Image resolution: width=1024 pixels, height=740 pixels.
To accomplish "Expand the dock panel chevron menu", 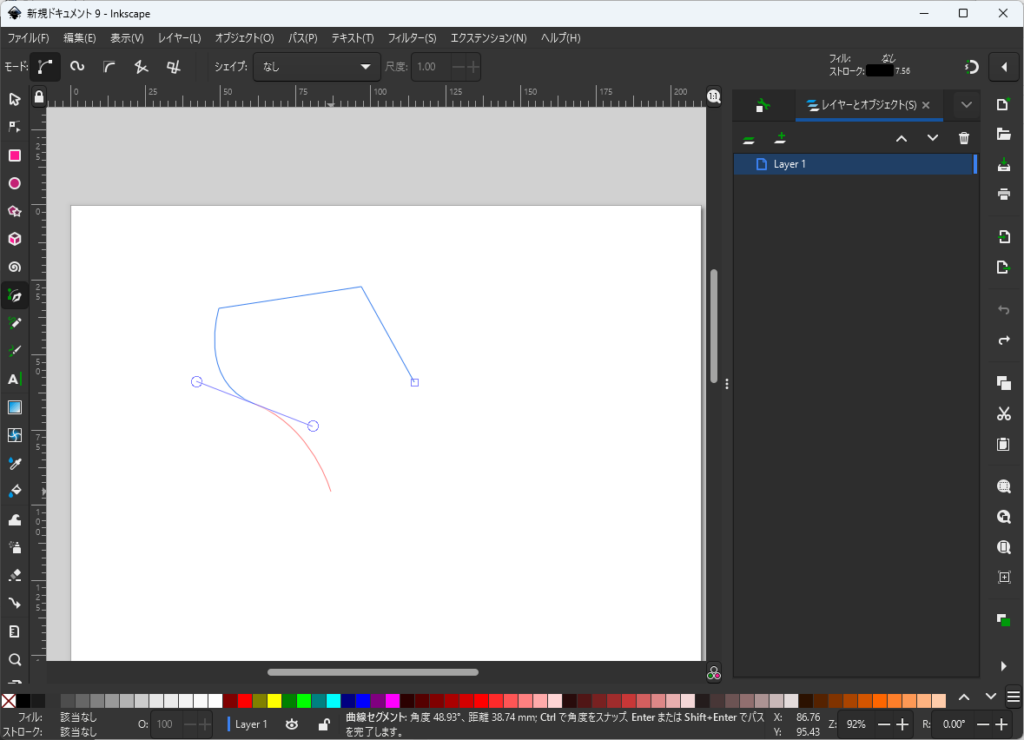I will pyautogui.click(x=967, y=105).
